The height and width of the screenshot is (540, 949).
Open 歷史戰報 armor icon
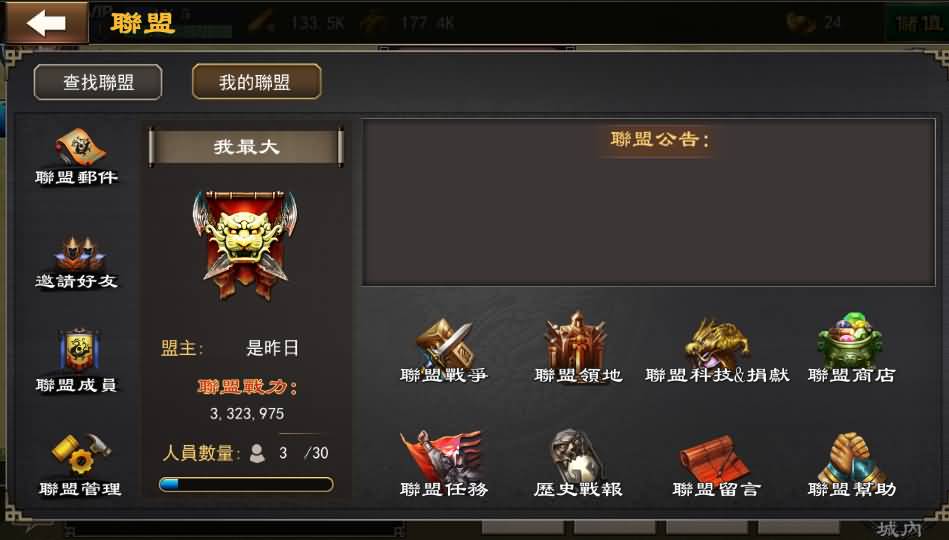pos(577,455)
